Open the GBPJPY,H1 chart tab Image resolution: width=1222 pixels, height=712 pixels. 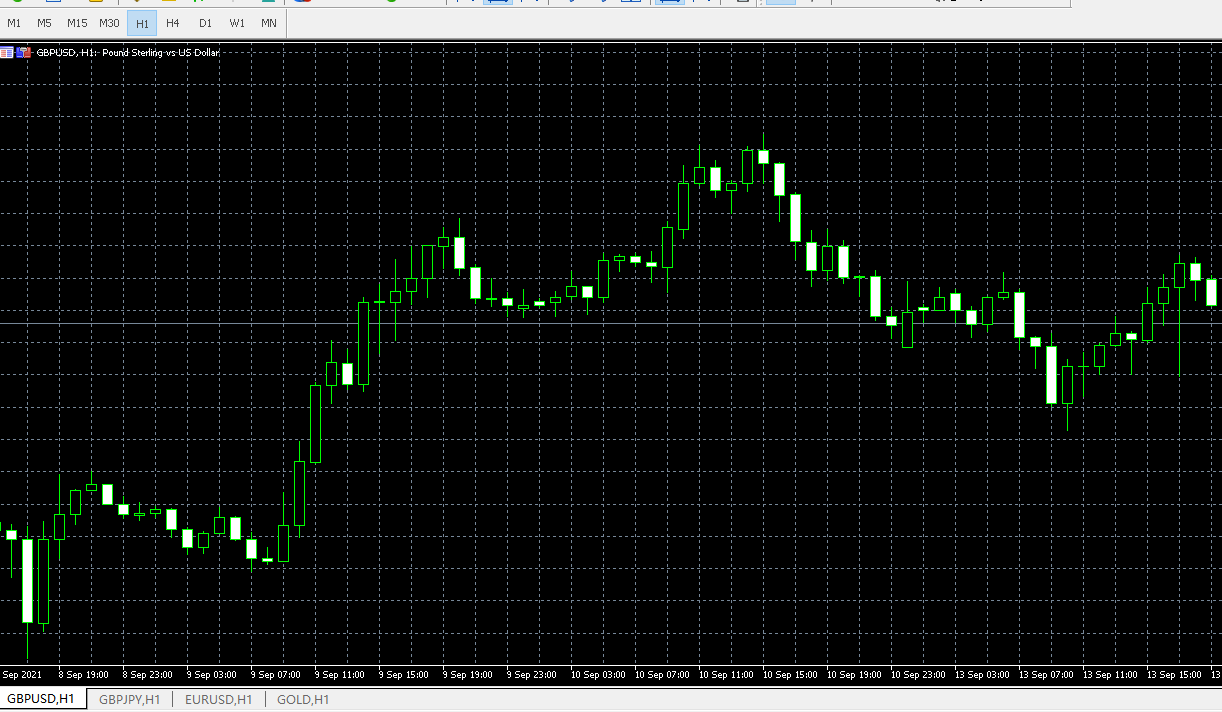click(129, 700)
